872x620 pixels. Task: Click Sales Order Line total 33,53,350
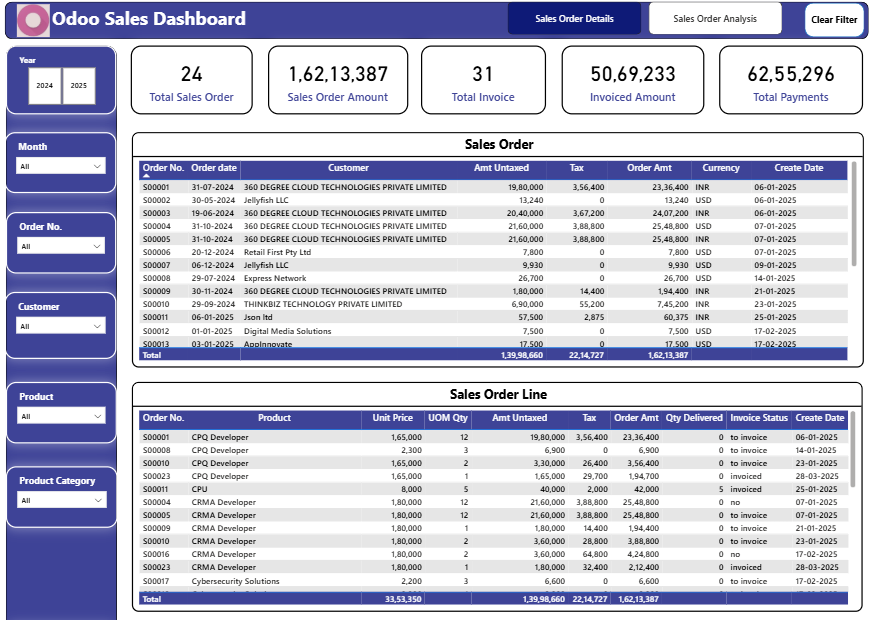[x=403, y=599]
